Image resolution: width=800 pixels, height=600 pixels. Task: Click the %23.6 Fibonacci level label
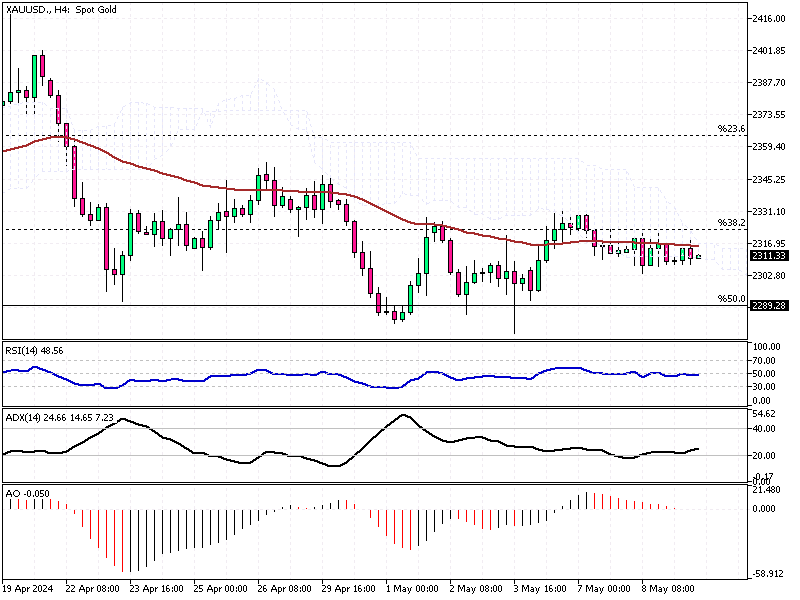tap(731, 129)
